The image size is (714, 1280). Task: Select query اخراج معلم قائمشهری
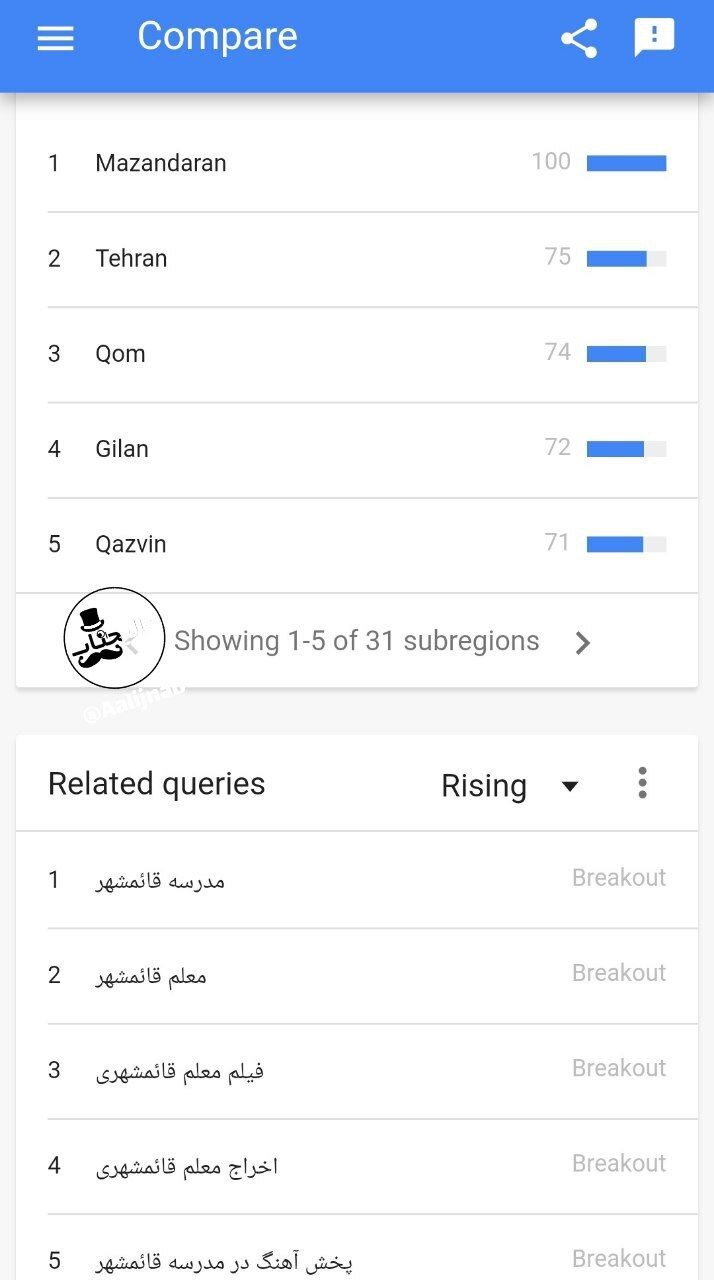[x=187, y=1166]
